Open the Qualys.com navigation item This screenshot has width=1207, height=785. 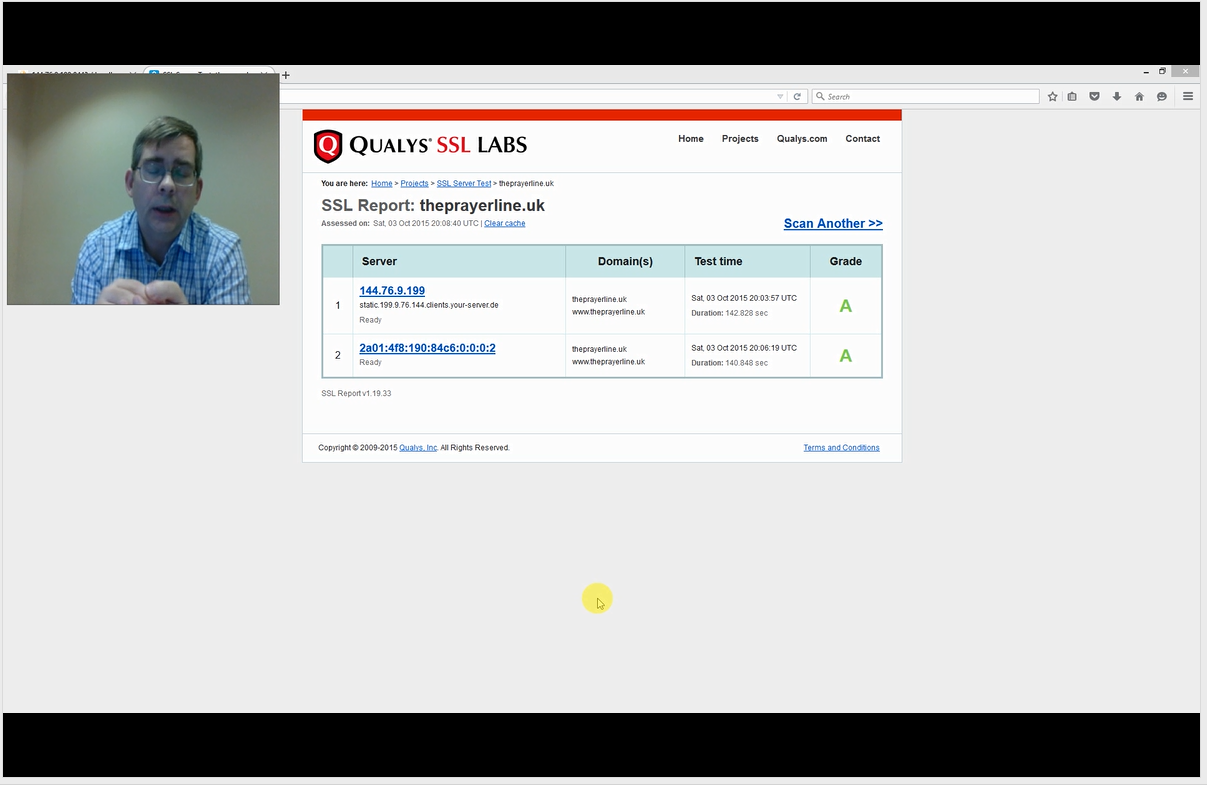(802, 139)
